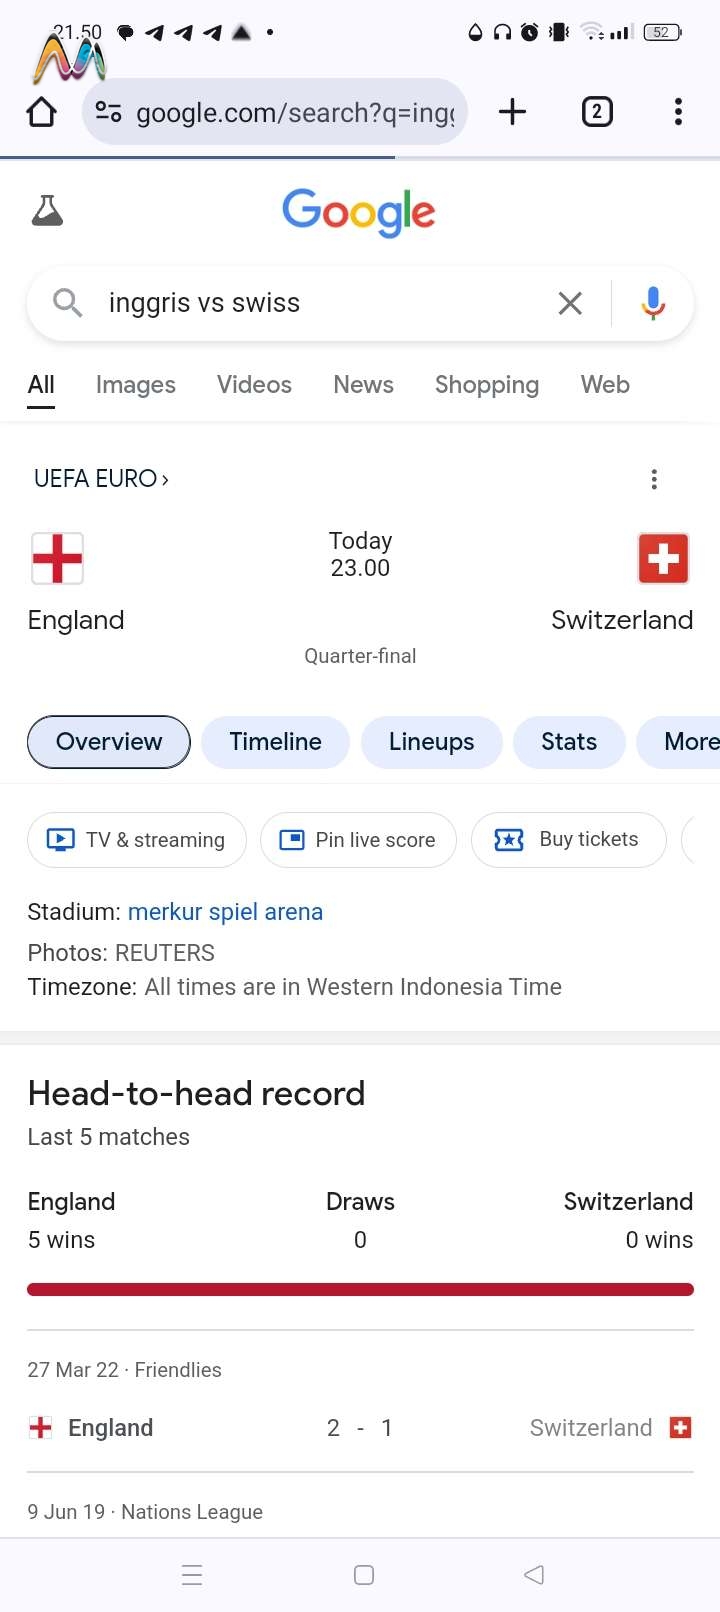
Task: Open the merkur spiel arena link
Action: [225, 912]
